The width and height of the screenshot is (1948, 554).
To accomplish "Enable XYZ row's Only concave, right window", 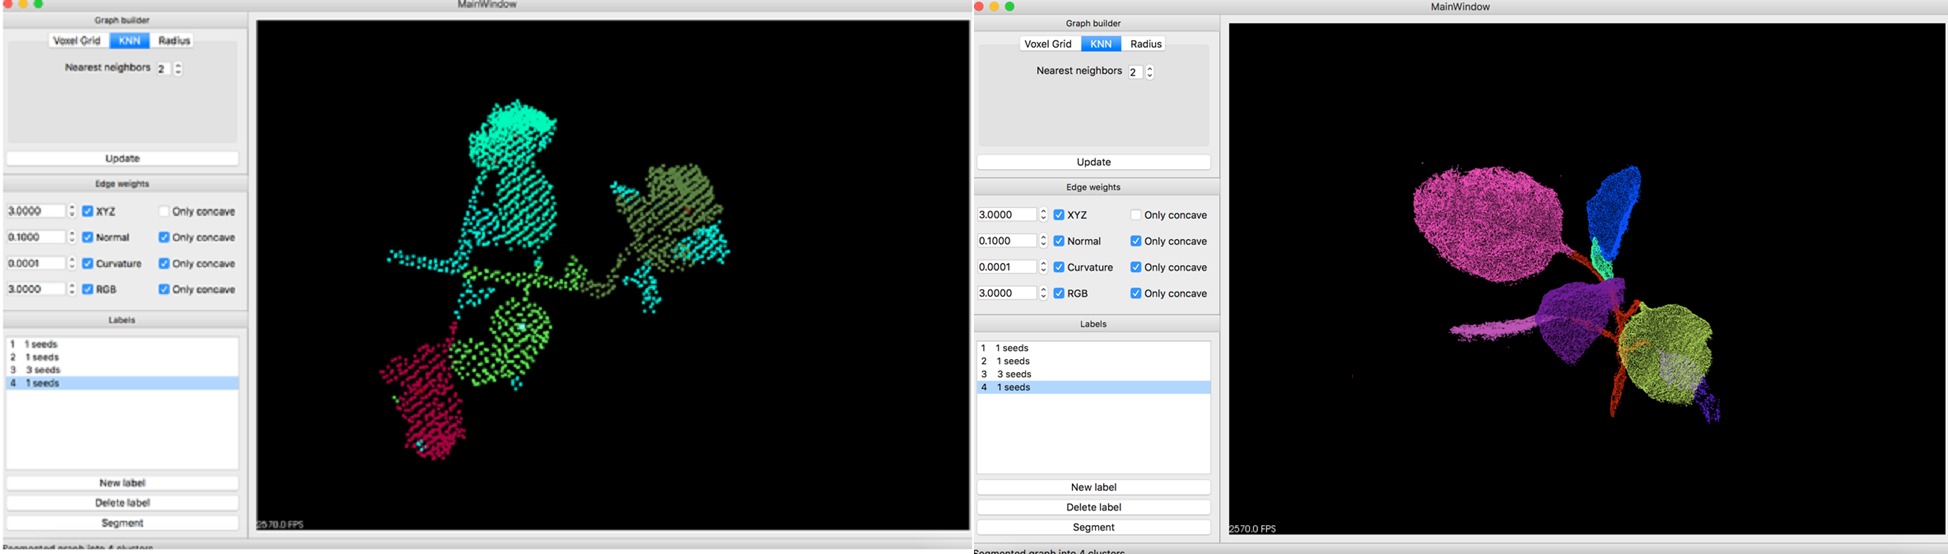I will click(1136, 215).
